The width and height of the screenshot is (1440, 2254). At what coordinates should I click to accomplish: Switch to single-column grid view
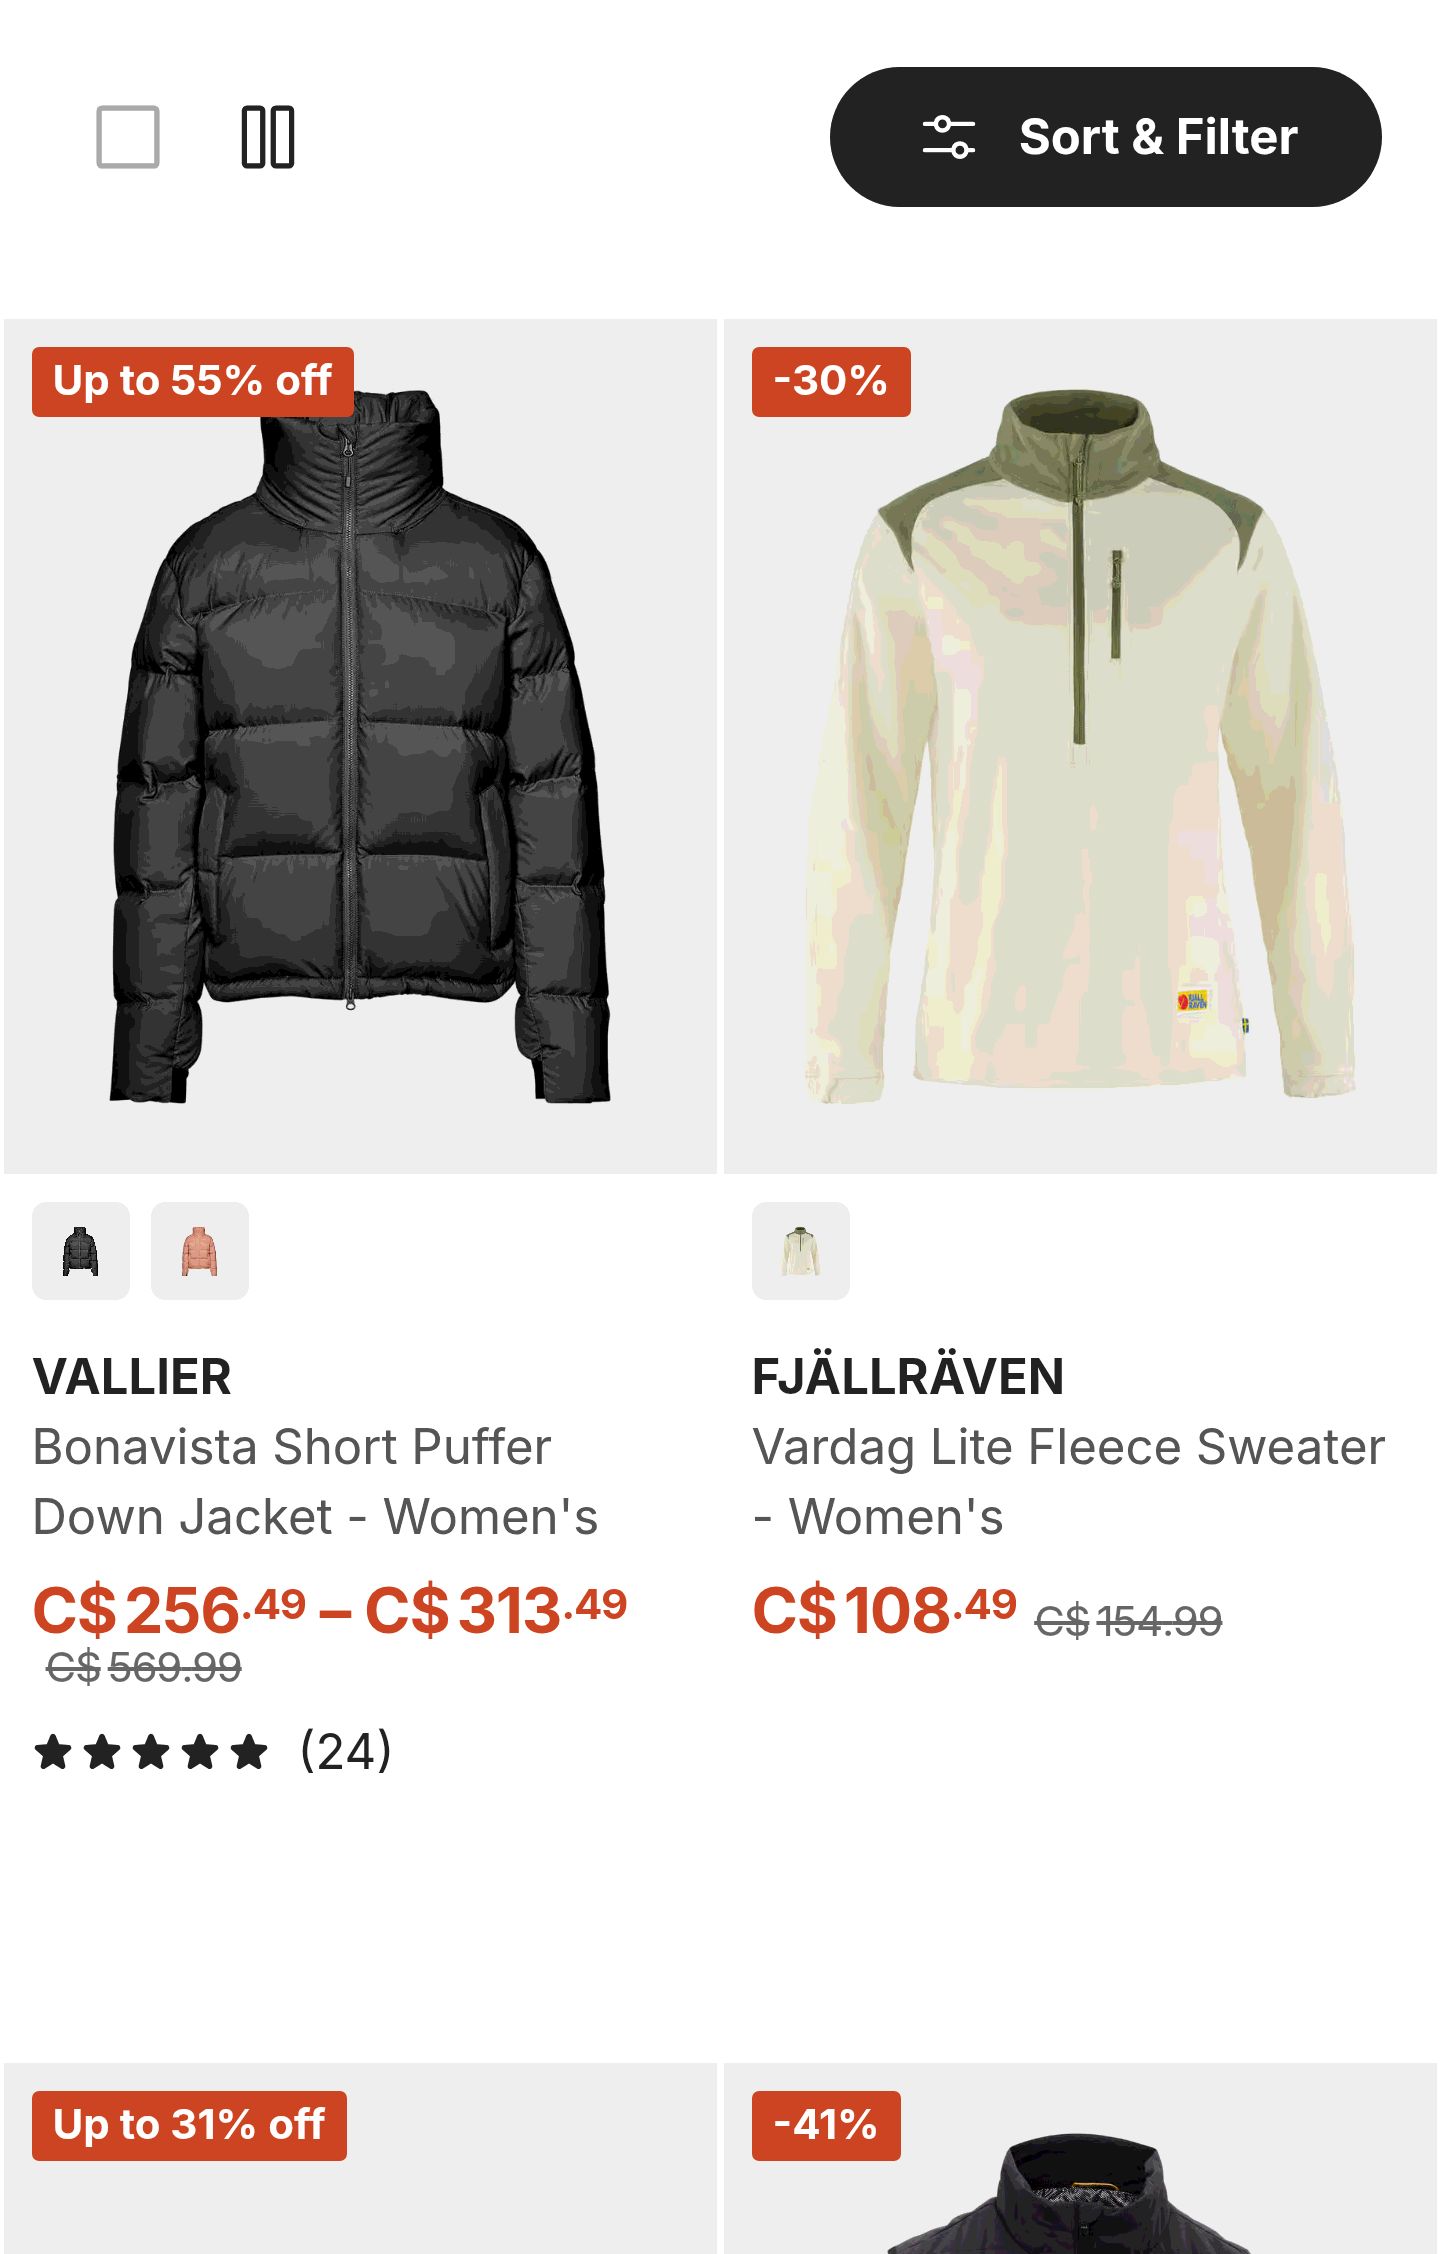128,137
